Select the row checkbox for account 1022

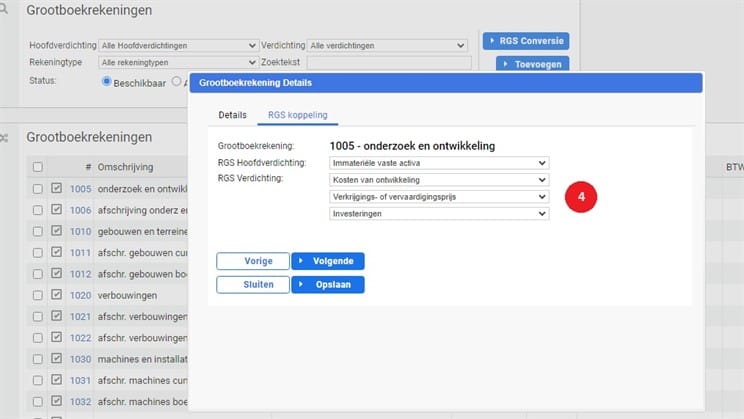point(37,338)
